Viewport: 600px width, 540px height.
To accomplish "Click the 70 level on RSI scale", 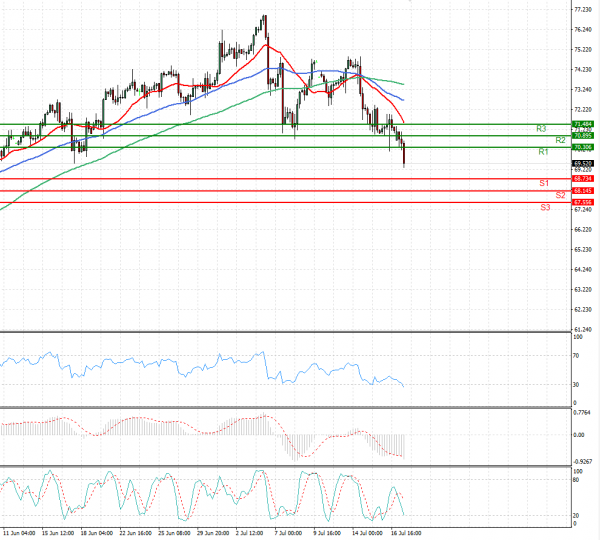I will pos(576,356).
